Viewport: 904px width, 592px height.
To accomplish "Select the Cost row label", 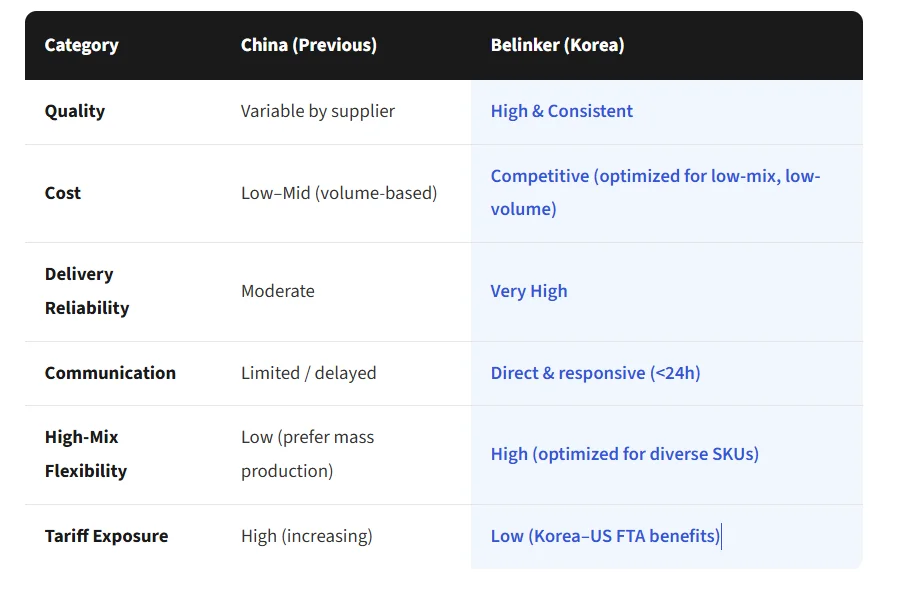I will [63, 193].
